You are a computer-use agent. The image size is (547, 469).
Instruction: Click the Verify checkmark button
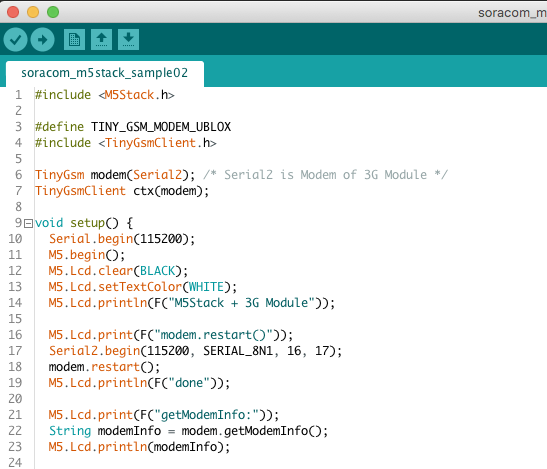[15, 39]
